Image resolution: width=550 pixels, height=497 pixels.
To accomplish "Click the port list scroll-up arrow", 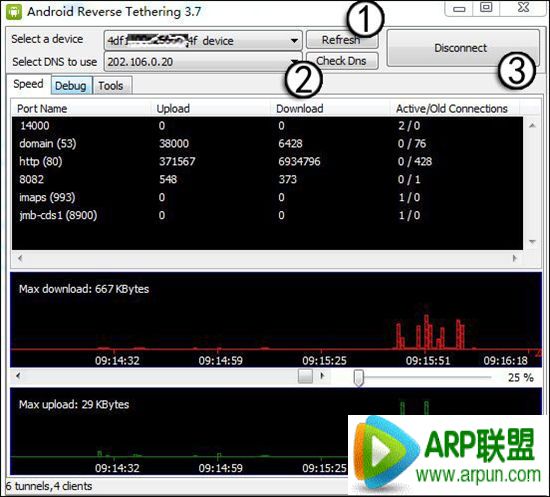I will pos(532,125).
